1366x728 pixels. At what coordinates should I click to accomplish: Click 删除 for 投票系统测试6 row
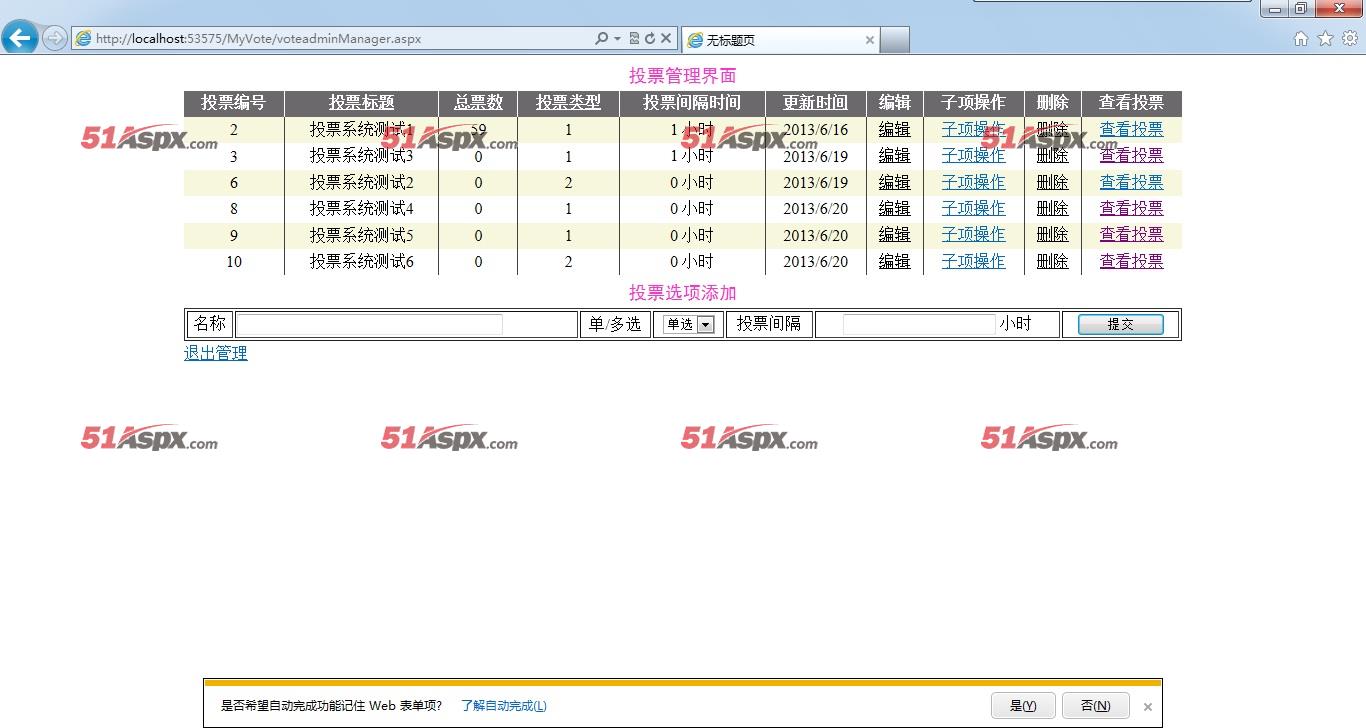[1052, 261]
